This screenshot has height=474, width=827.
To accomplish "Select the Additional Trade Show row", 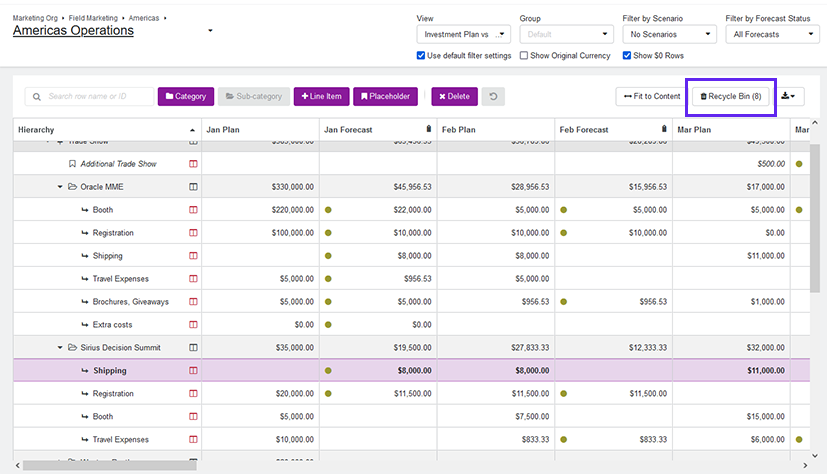I will click(x=411, y=164).
